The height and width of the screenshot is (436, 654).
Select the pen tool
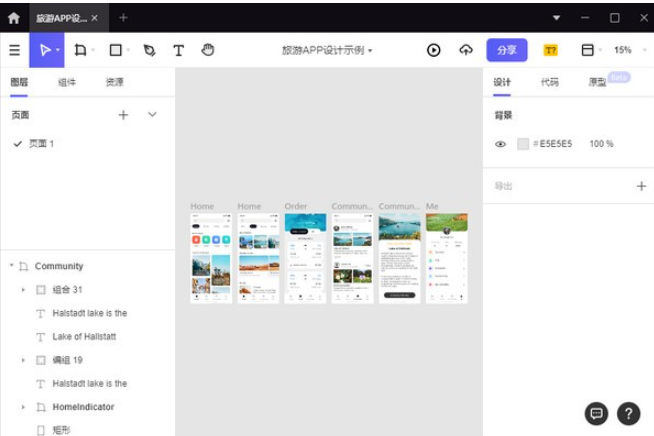tap(149, 50)
